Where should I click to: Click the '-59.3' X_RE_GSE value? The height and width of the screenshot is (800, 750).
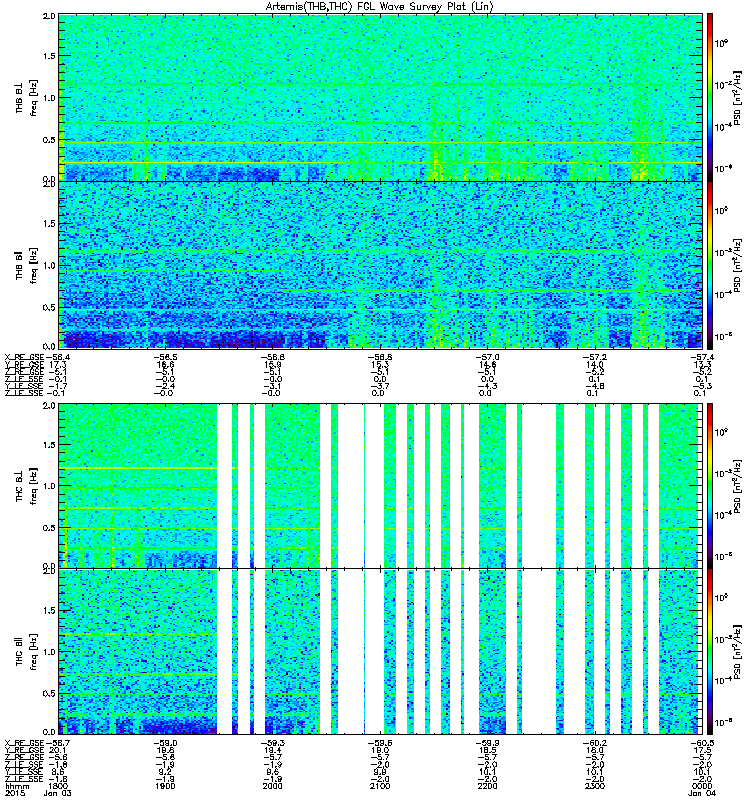[272, 743]
